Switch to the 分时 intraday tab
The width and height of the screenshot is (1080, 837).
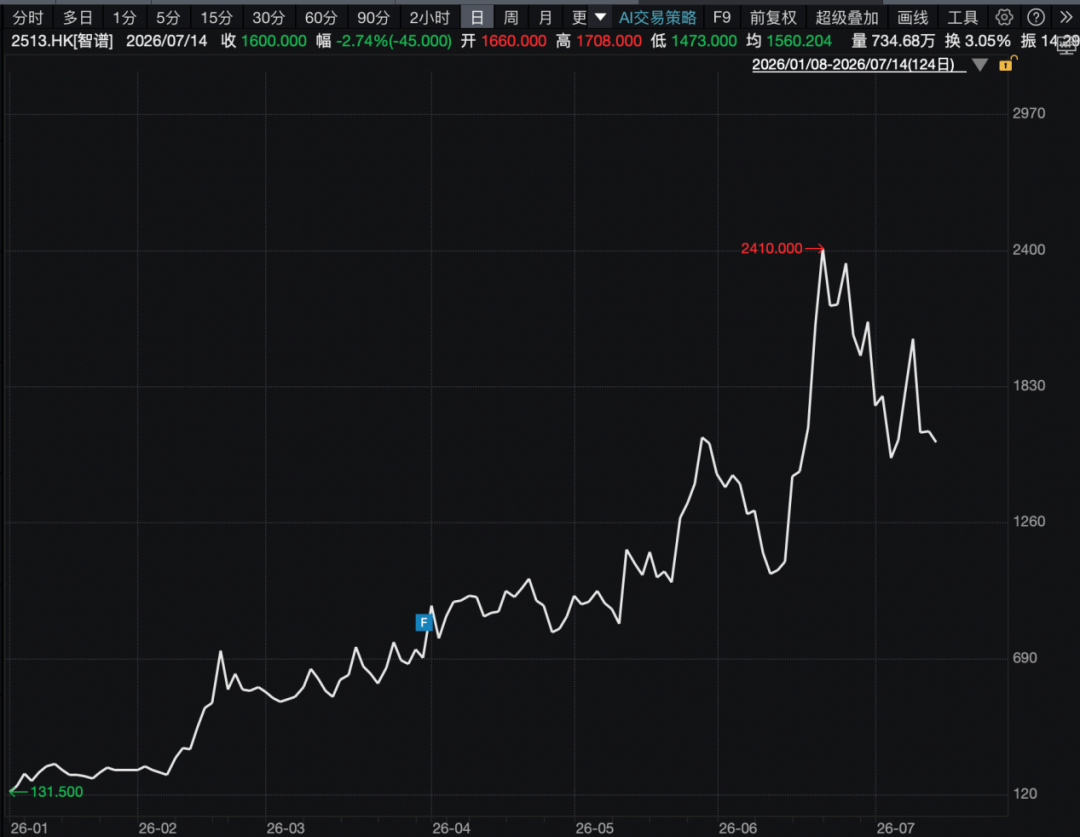click(28, 18)
